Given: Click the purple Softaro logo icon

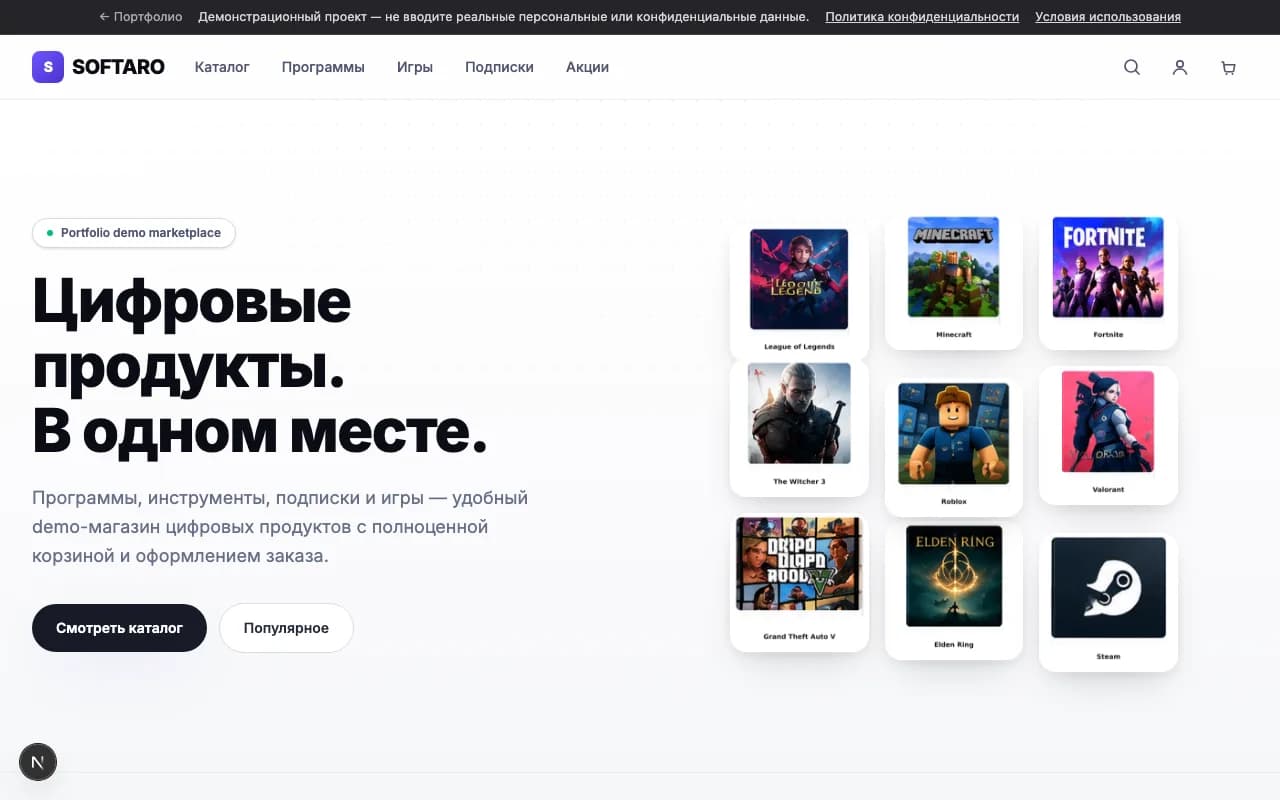Looking at the screenshot, I should (x=48, y=67).
